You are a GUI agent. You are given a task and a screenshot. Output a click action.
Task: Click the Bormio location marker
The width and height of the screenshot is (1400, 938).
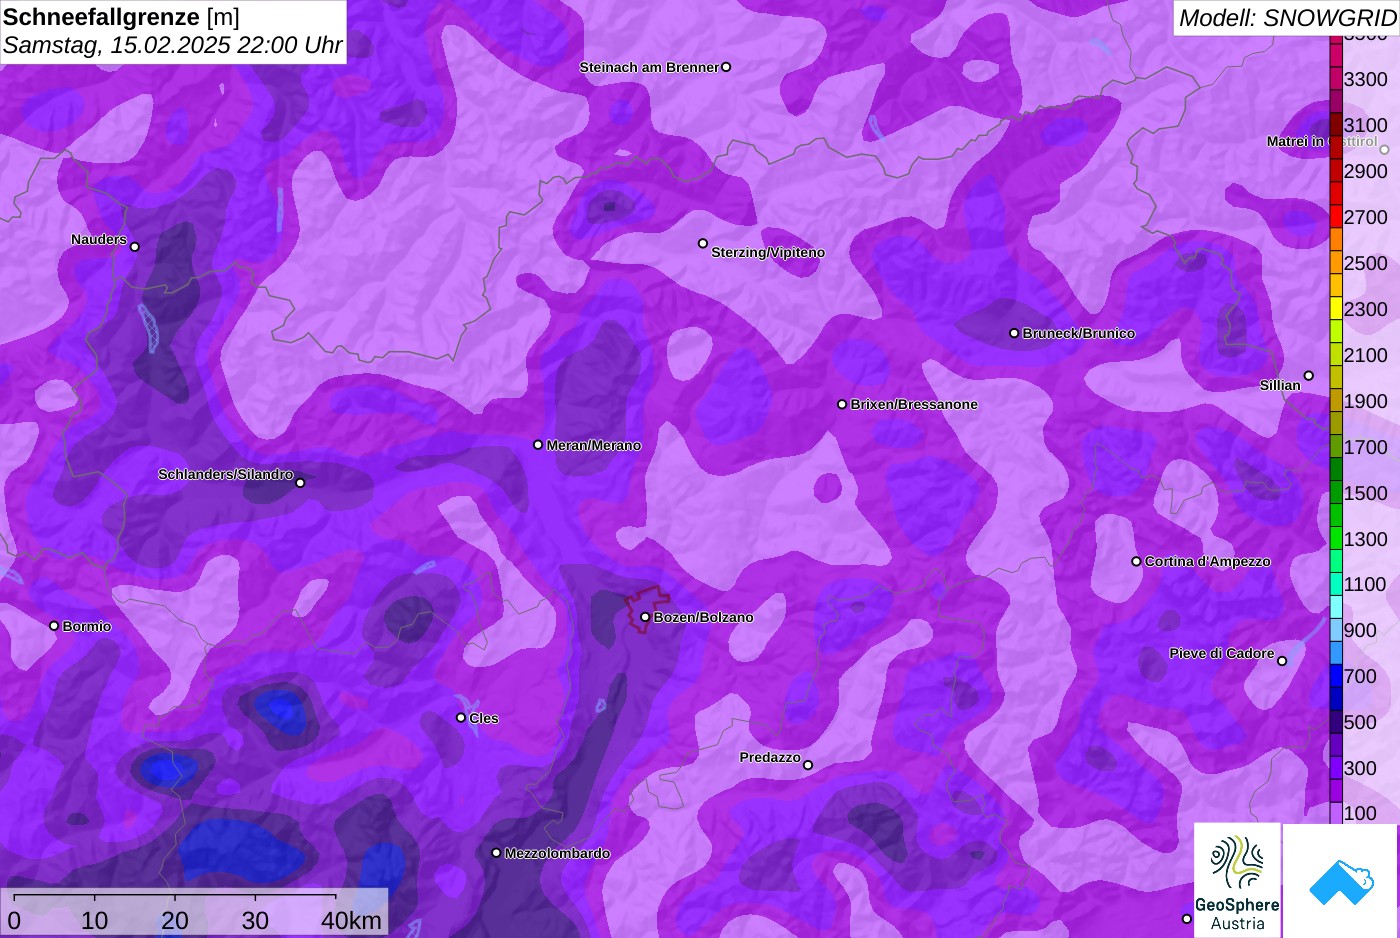(x=54, y=626)
